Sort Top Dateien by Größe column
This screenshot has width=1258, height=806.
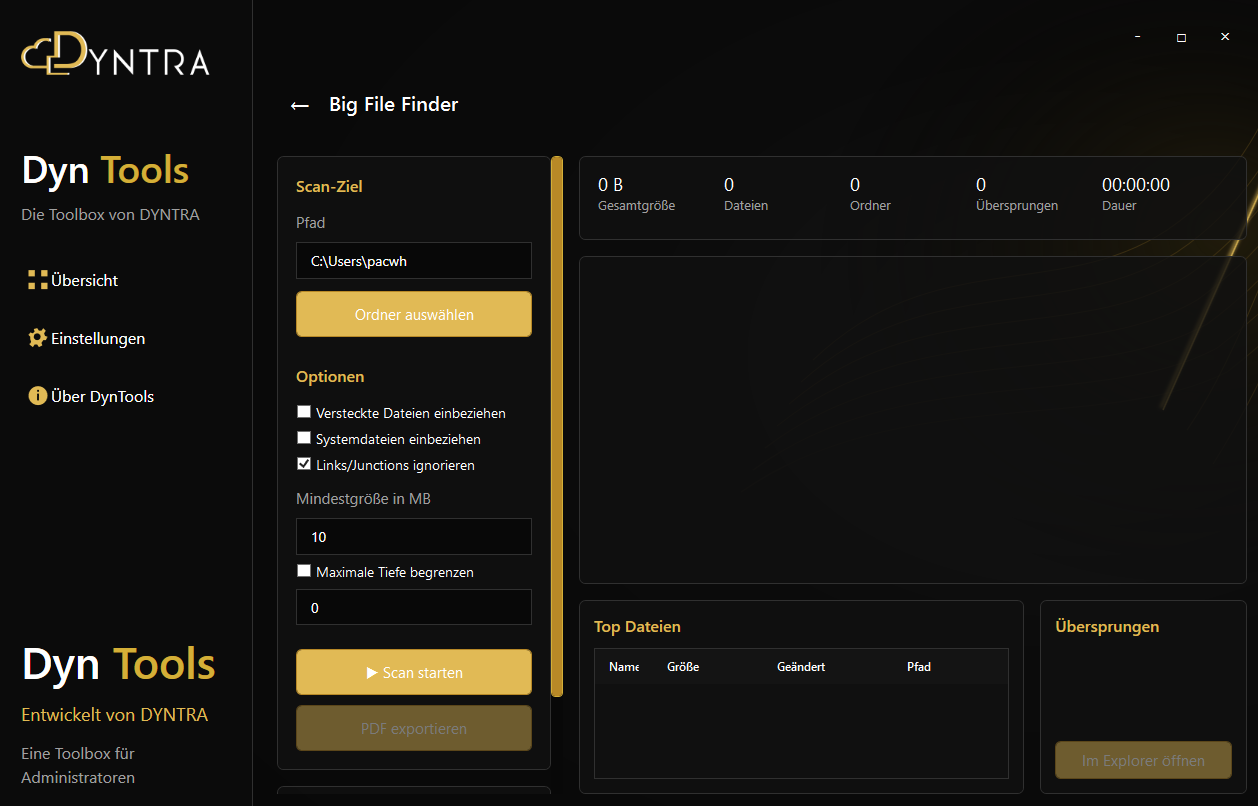click(683, 666)
